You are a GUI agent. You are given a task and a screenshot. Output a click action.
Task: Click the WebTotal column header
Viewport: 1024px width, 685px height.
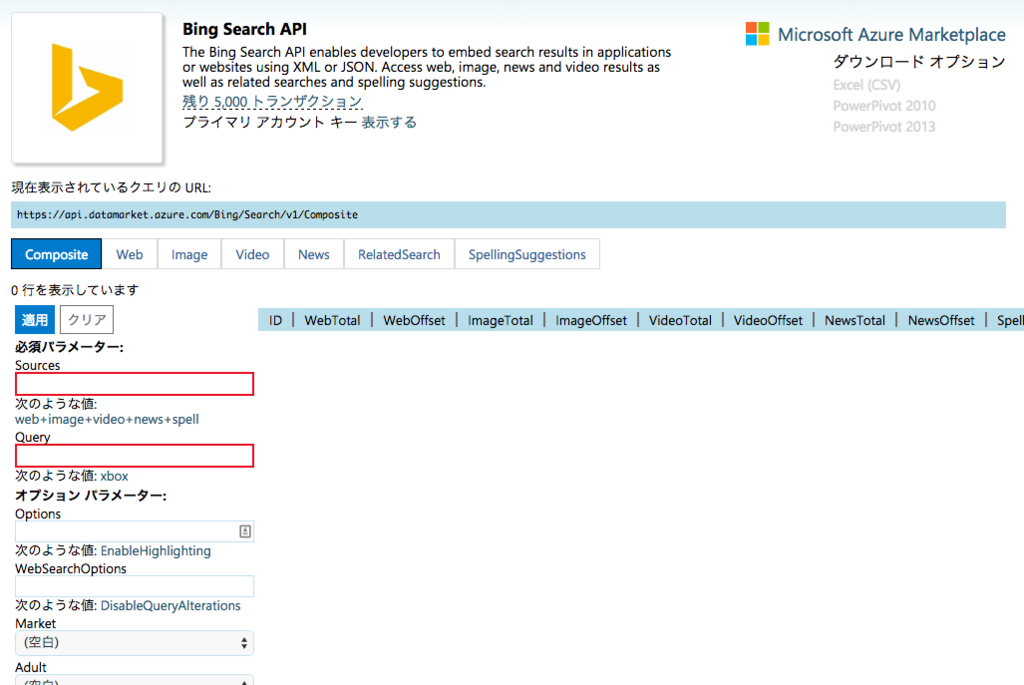click(332, 320)
